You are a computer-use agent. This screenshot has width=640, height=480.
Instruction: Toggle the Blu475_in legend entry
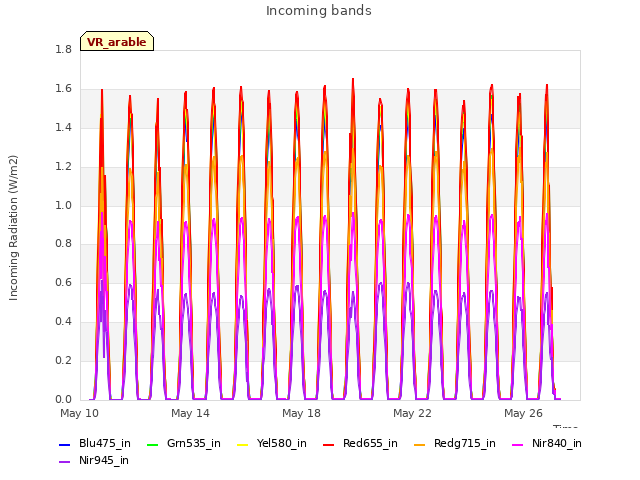(95, 443)
